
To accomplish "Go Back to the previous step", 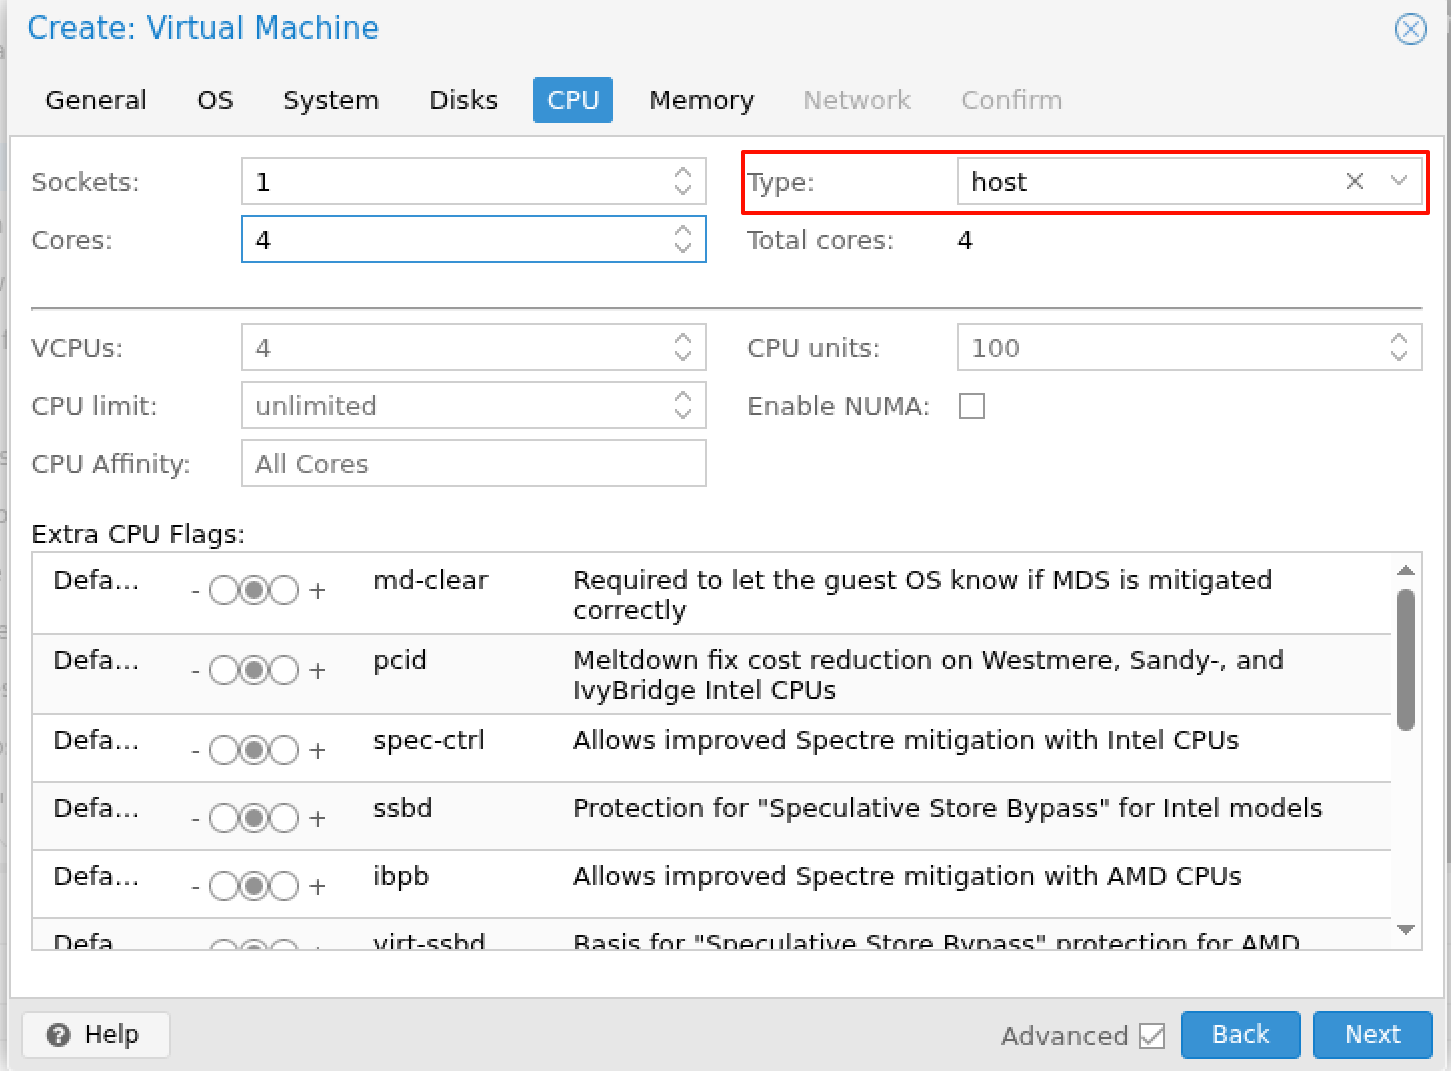I will (1240, 1035).
